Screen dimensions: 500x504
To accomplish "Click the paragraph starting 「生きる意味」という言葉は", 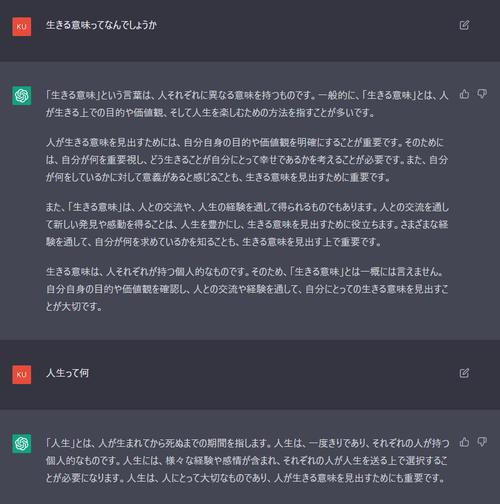I will 247,104.
